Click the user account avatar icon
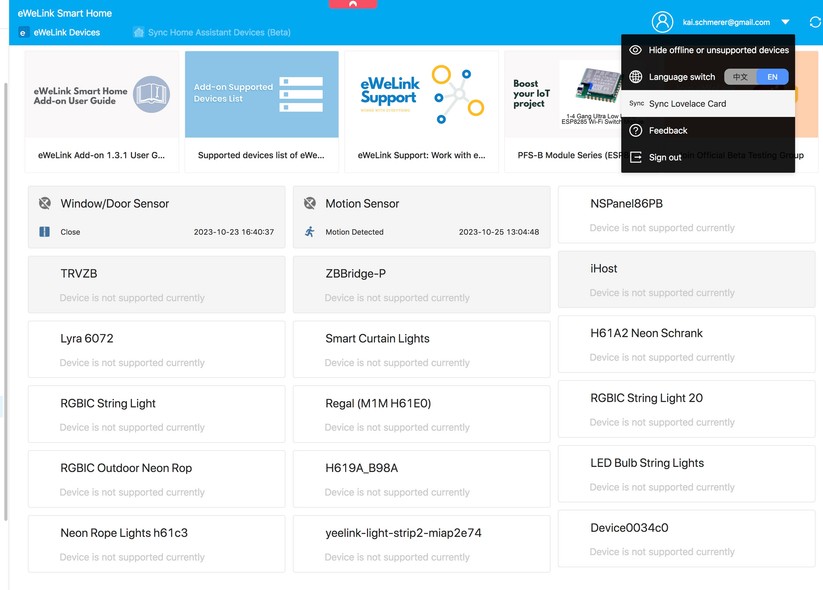 click(x=662, y=22)
